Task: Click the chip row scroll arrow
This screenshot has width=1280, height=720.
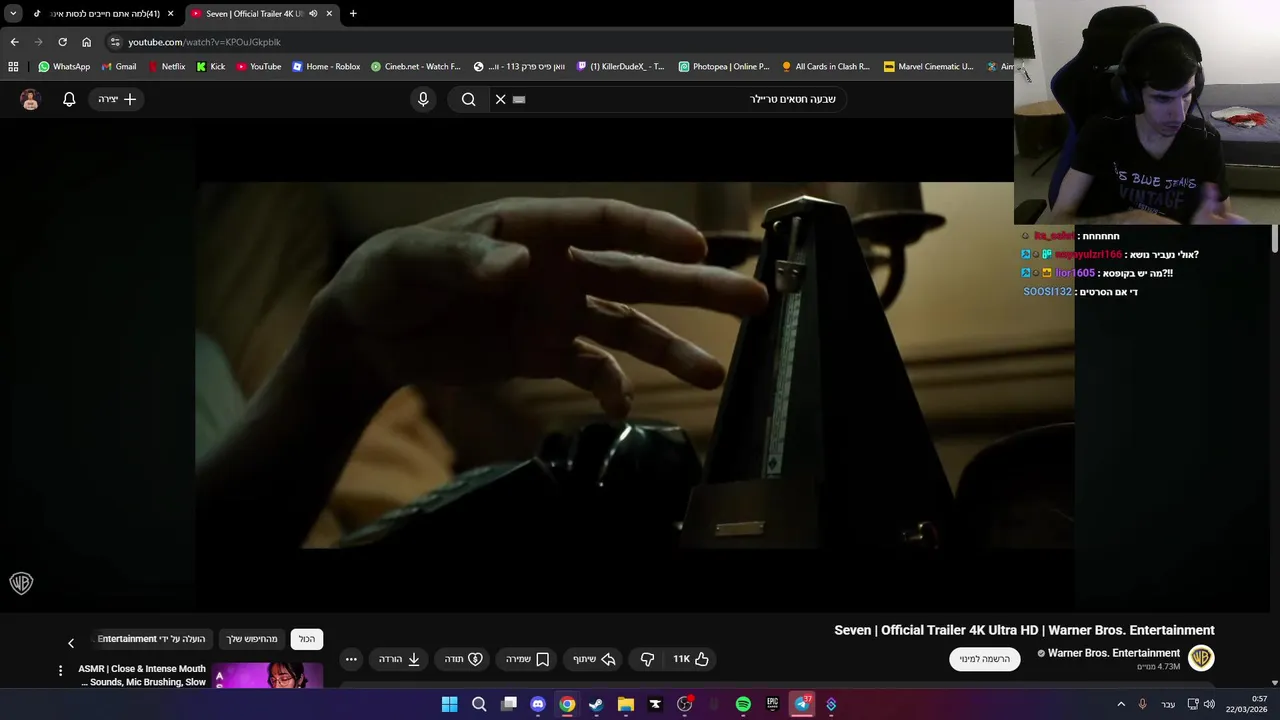Action: [71, 643]
